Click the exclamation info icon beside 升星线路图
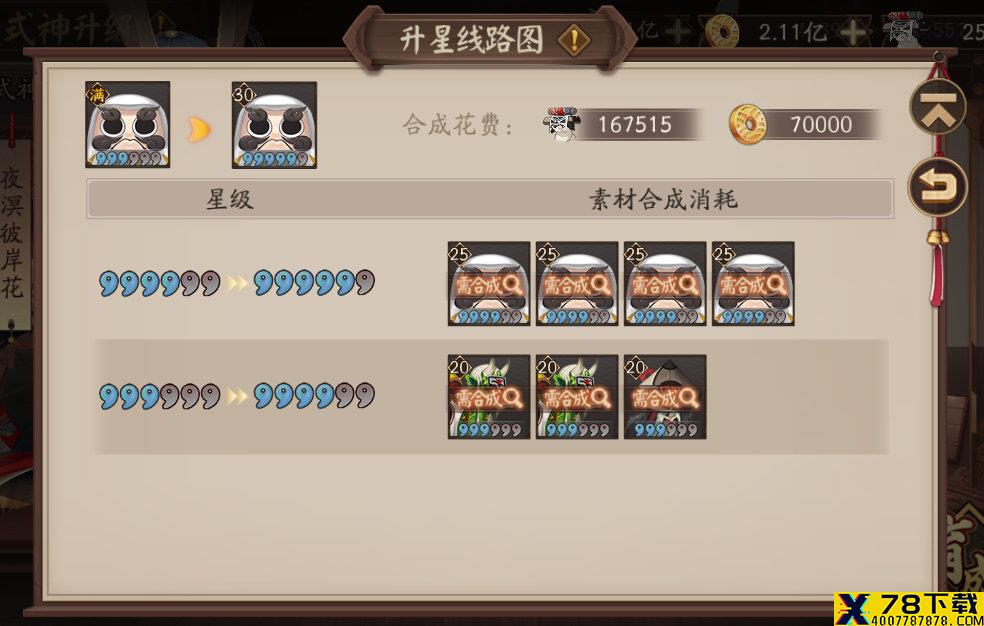984x626 pixels. pyautogui.click(x=573, y=41)
